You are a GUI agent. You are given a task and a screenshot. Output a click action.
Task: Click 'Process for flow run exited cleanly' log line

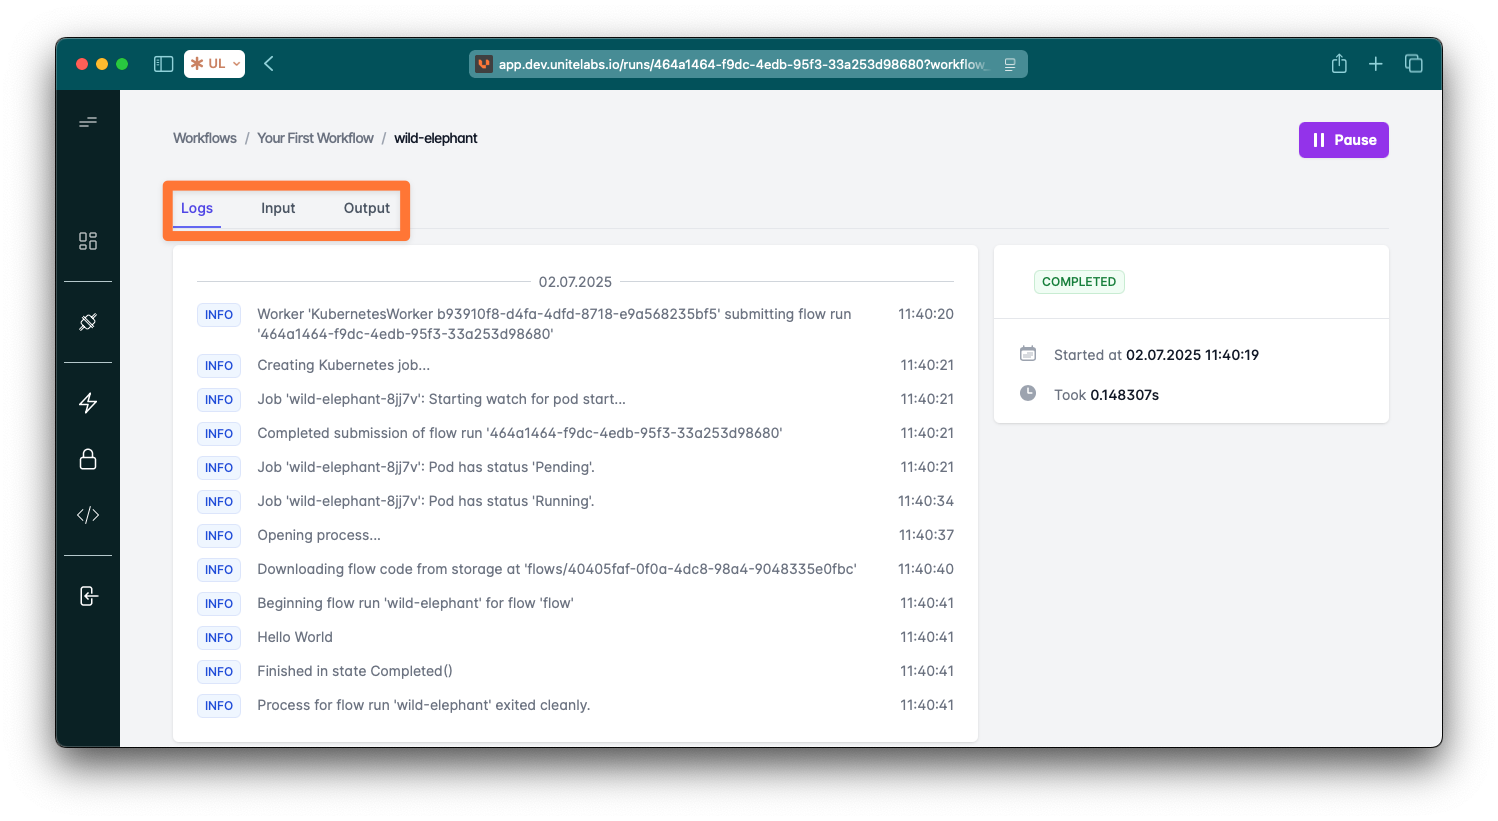(424, 705)
